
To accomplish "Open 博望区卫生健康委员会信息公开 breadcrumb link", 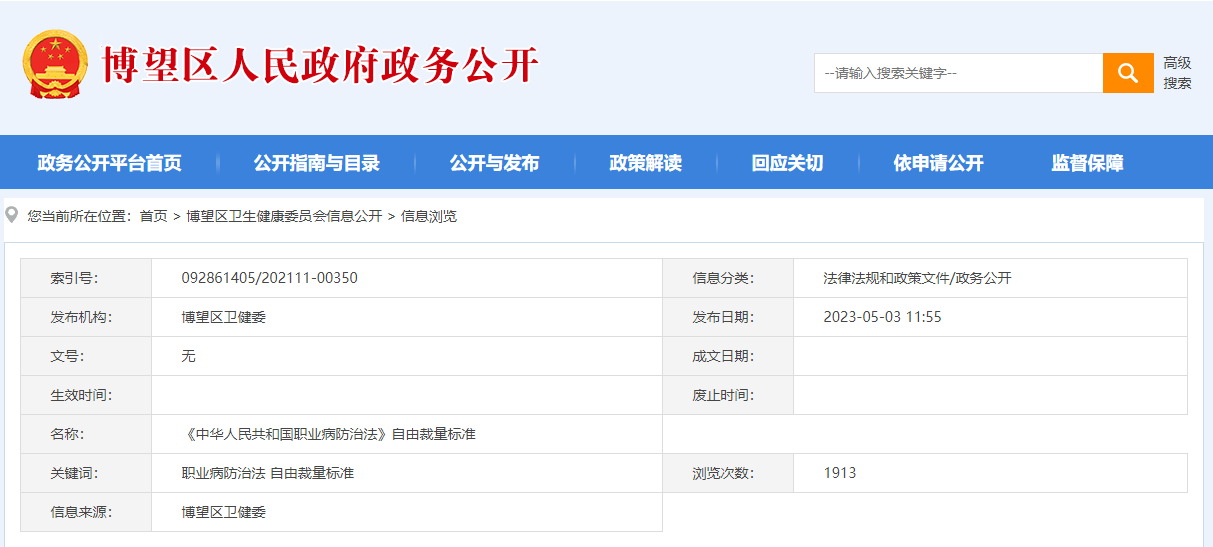I will [284, 216].
